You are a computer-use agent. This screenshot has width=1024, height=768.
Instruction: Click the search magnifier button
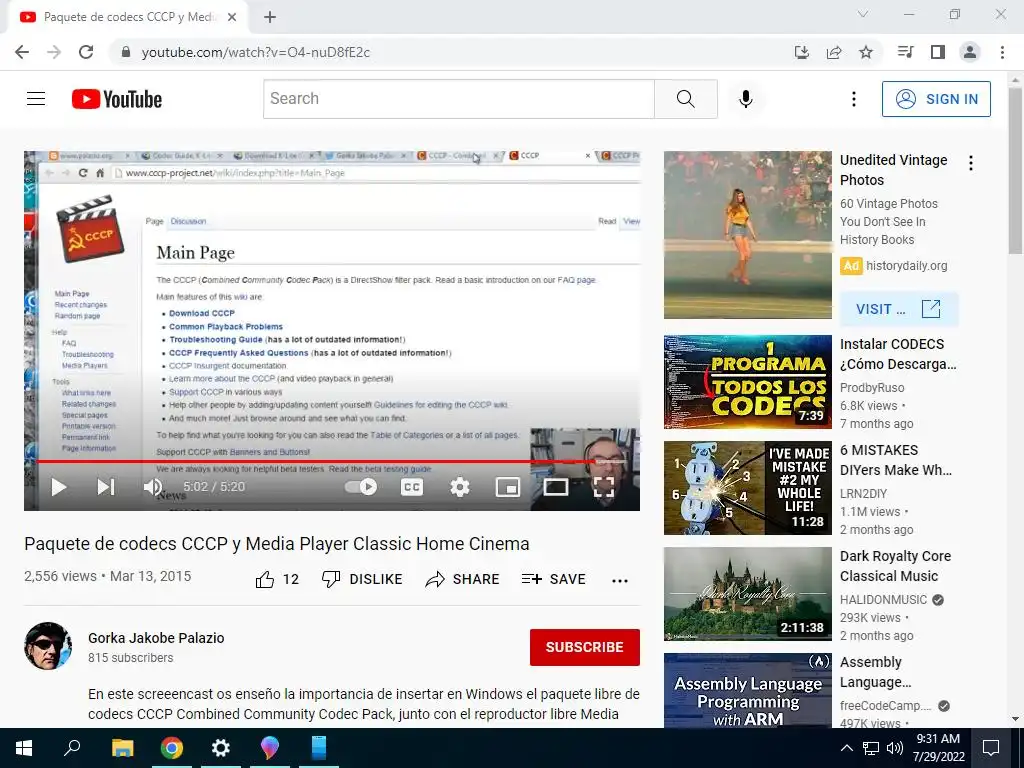coord(686,99)
